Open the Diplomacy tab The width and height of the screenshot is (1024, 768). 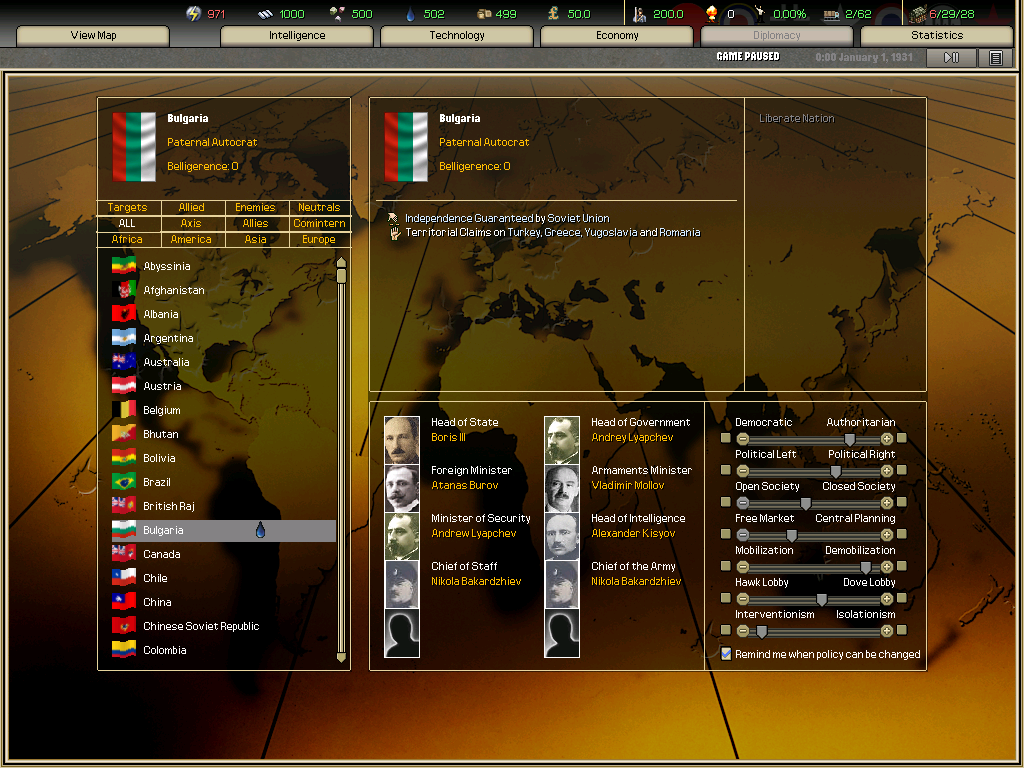[x=776, y=35]
